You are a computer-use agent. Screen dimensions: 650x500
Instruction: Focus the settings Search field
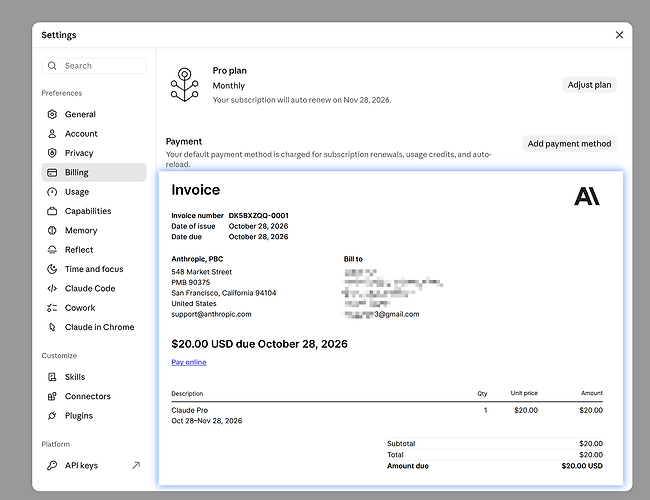[94, 66]
